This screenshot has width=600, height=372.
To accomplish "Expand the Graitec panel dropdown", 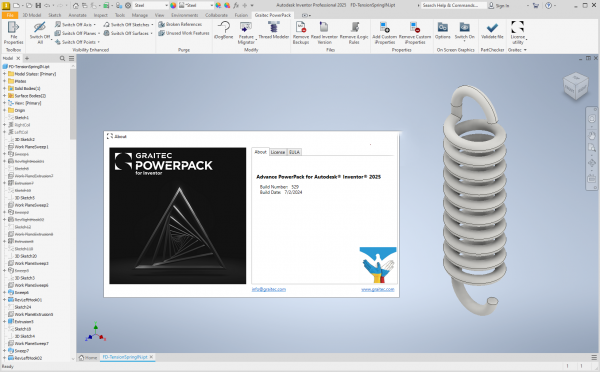I will [525, 50].
